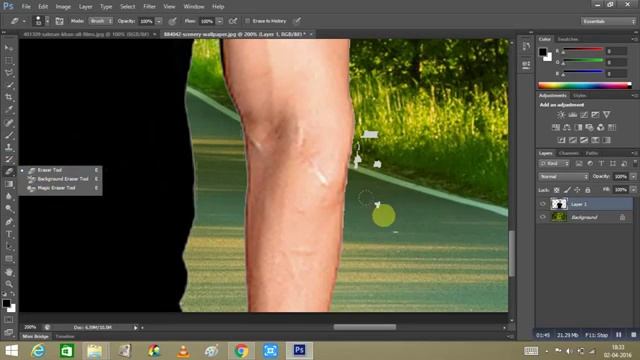
Task: Click the color spectrum ramp
Action: coord(585,85)
